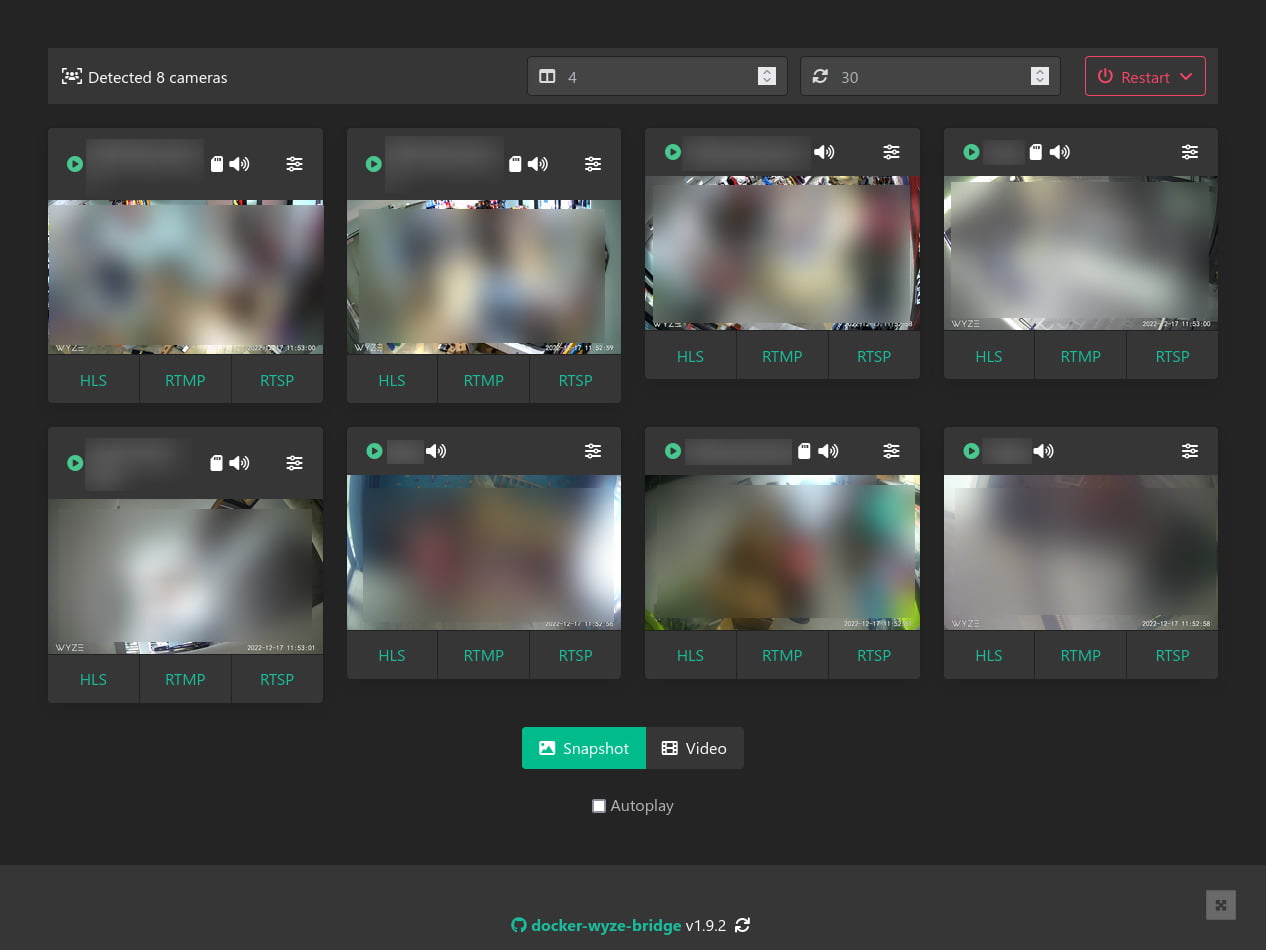Viewport: 1266px width, 950px height.
Task: Switch preview mode to Snapshot
Action: coord(584,748)
